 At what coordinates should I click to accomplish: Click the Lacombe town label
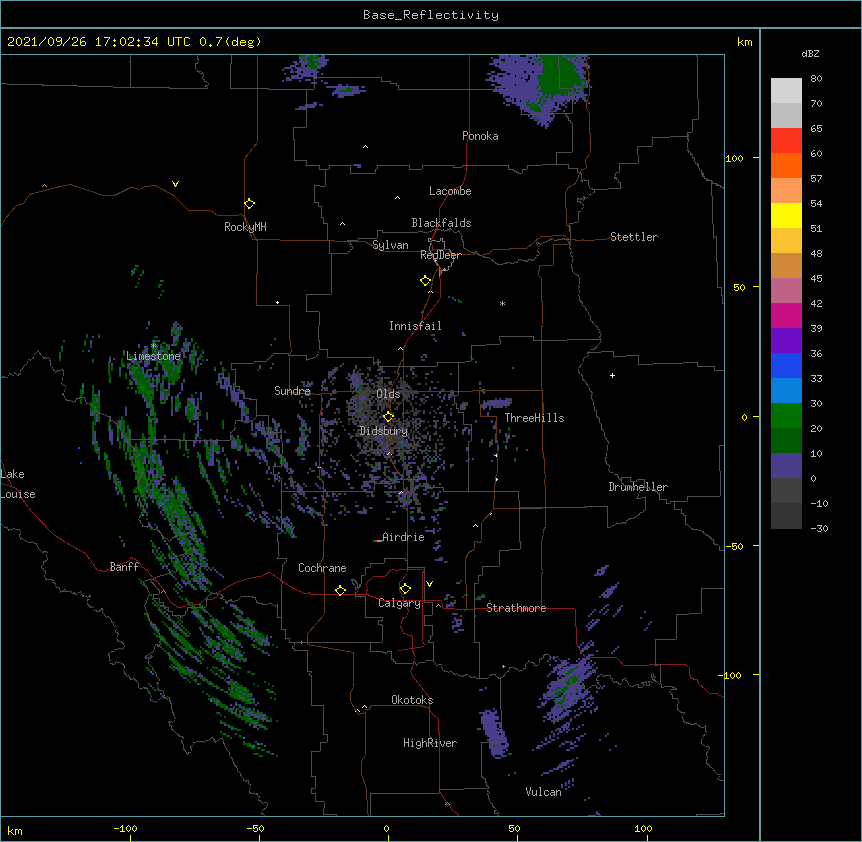click(450, 191)
